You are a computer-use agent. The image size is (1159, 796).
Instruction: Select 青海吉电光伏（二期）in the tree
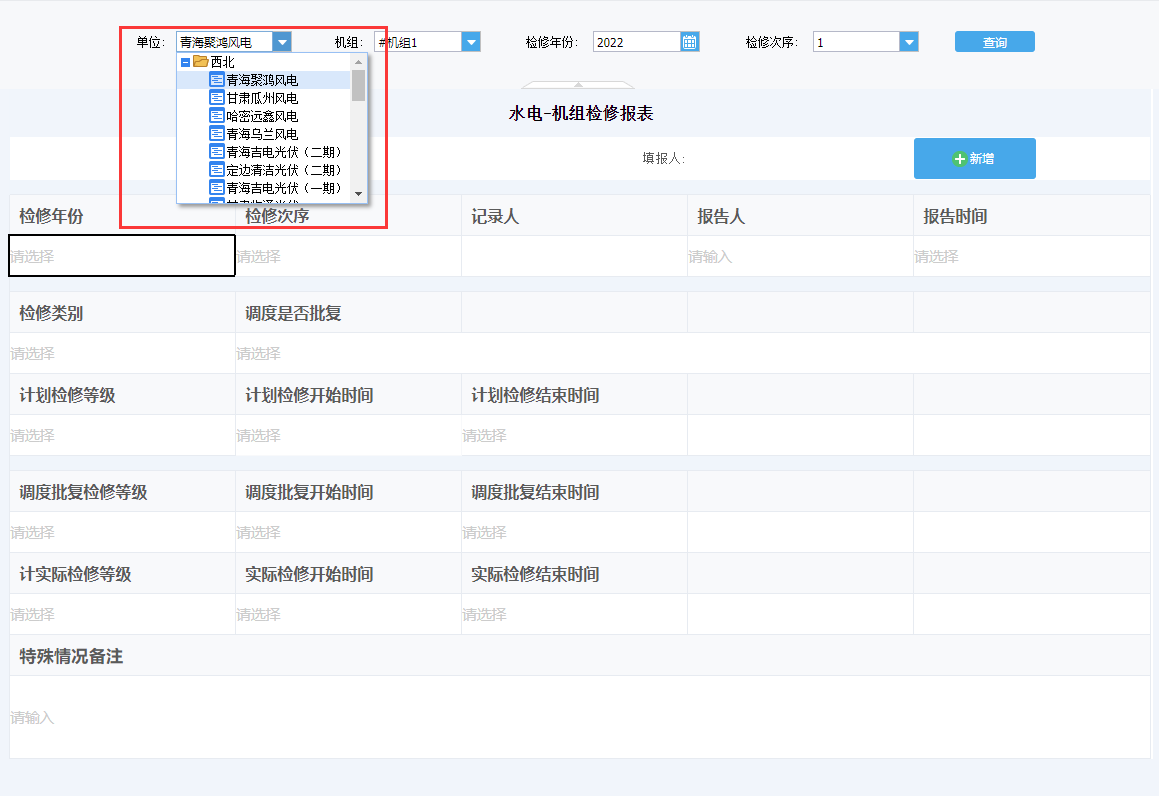coord(284,152)
